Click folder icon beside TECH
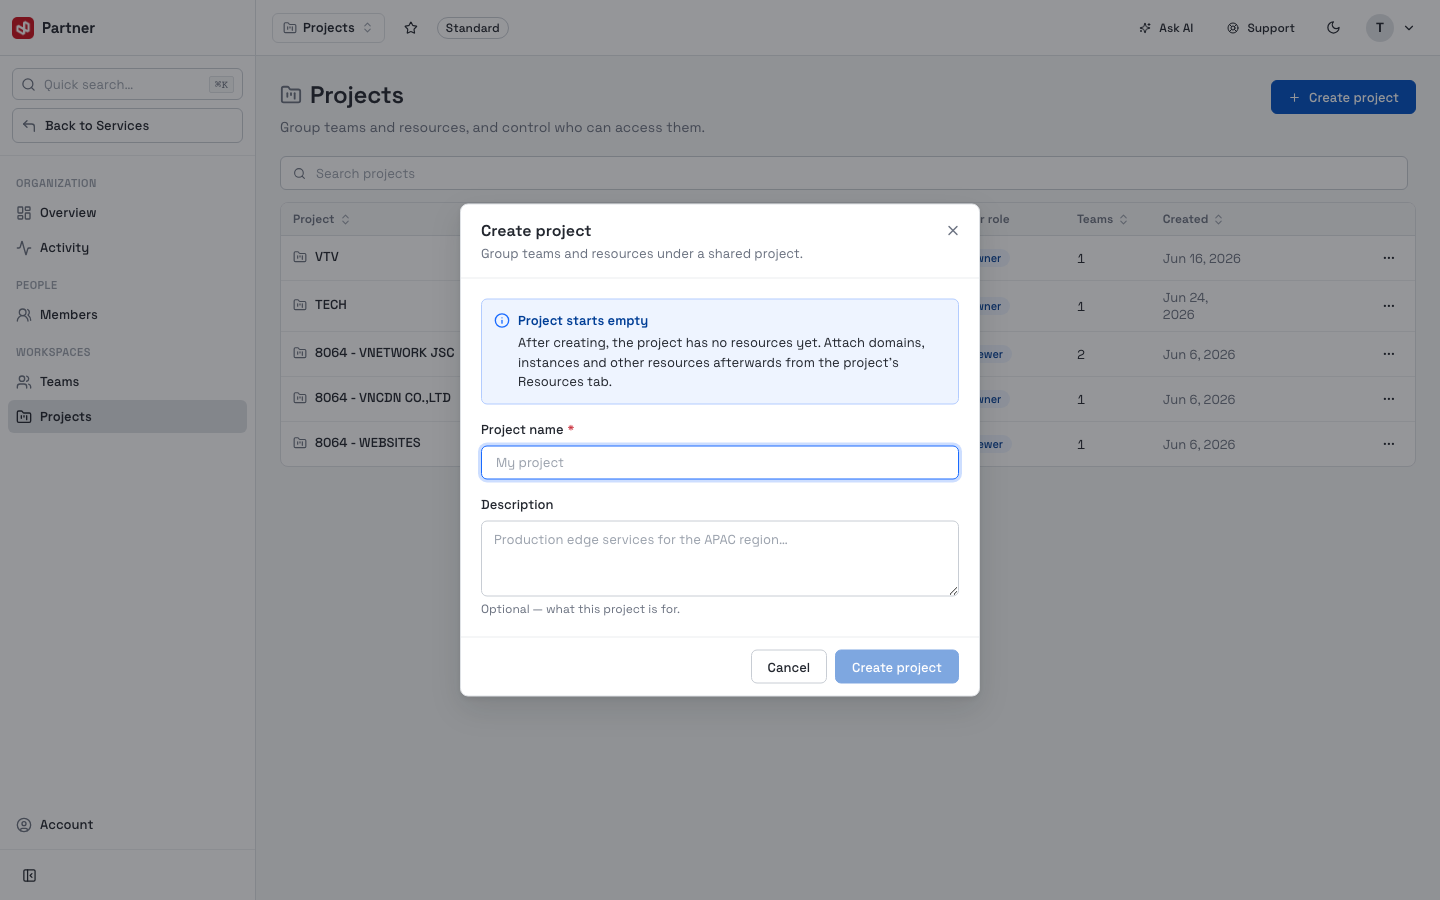The image size is (1440, 900). pos(300,305)
